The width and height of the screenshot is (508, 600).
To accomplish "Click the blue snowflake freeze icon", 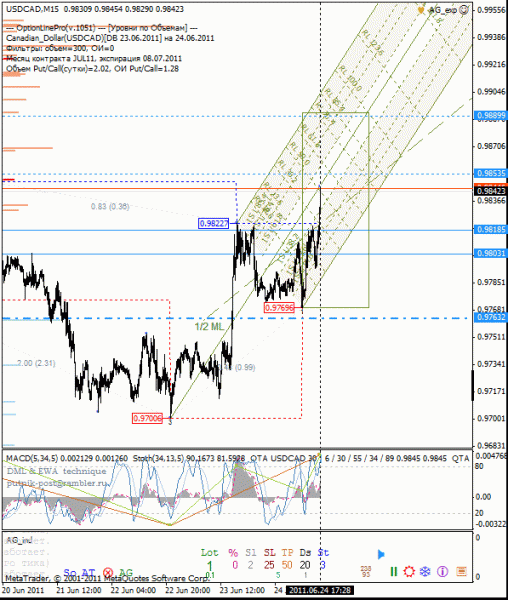I will (425, 572).
